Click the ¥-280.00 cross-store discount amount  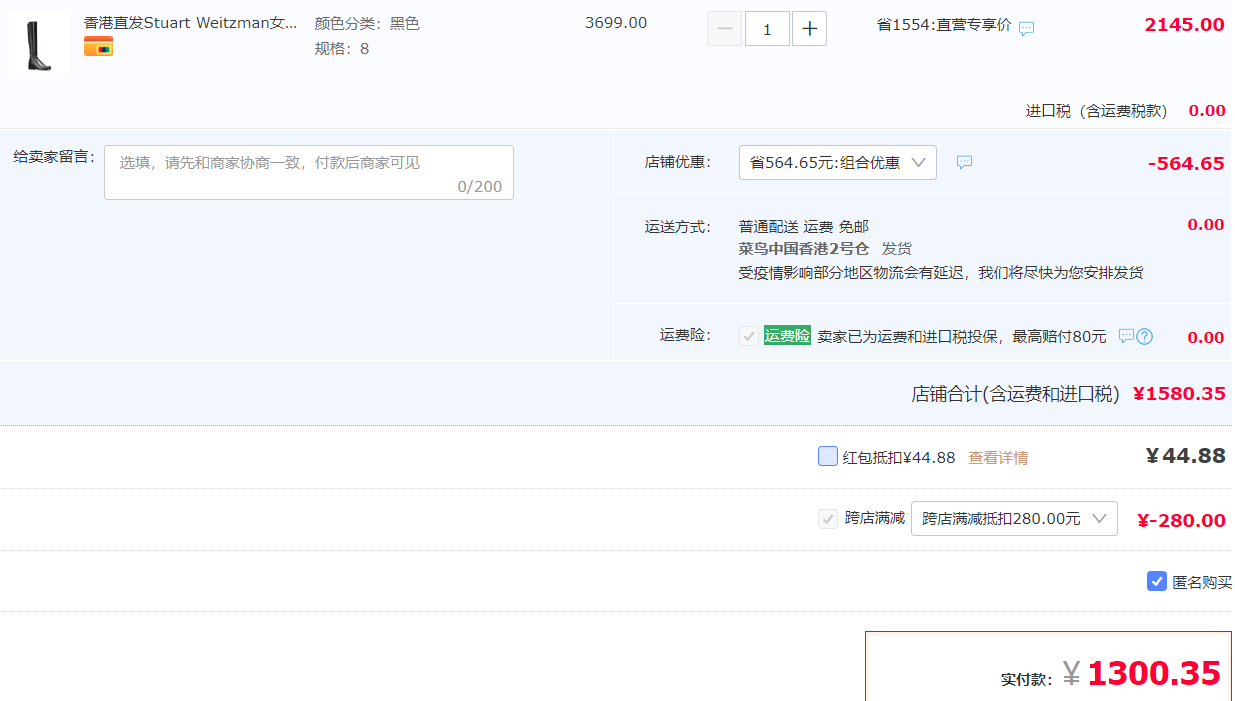click(1181, 520)
